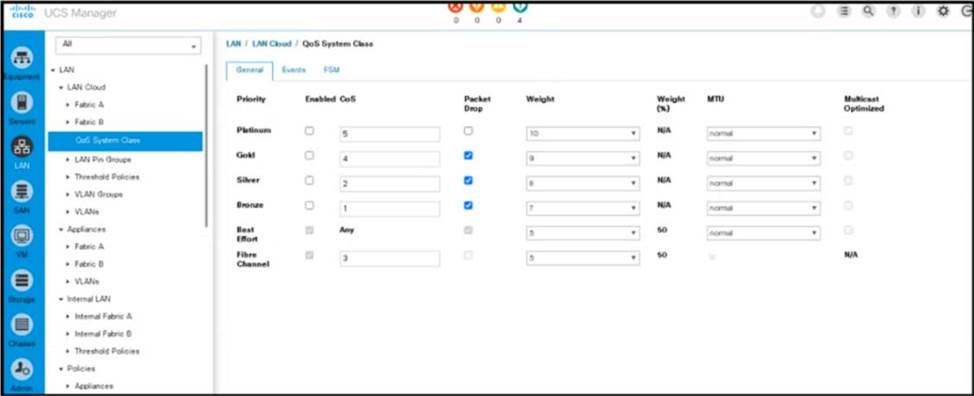The width and height of the screenshot is (974, 396).
Task: Click the LAN breadcrumb link
Action: point(234,44)
